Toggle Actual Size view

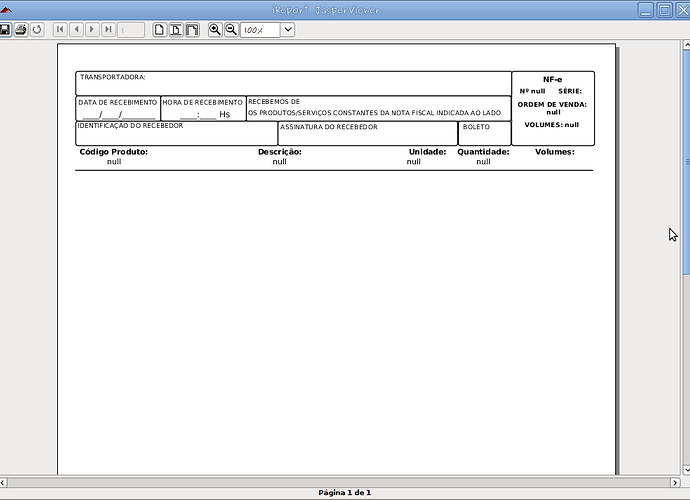click(x=160, y=30)
